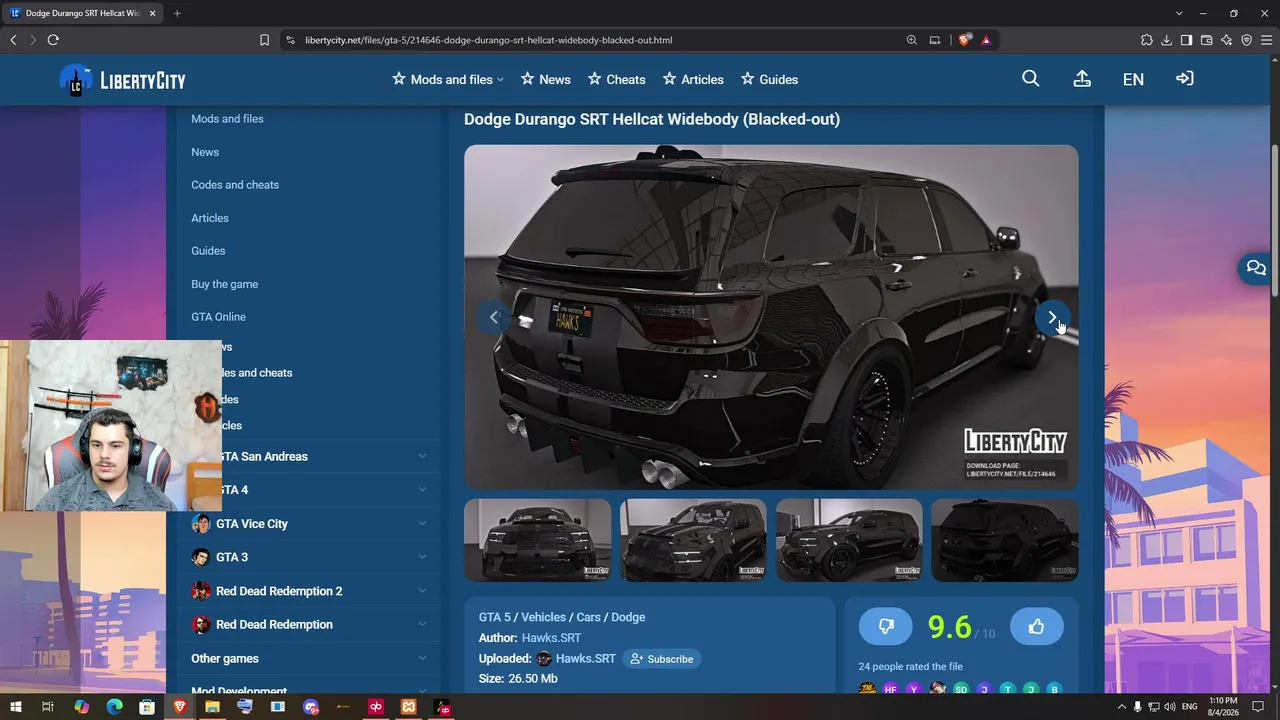Reload the page
Screen dimensions: 1280x720
point(53,40)
